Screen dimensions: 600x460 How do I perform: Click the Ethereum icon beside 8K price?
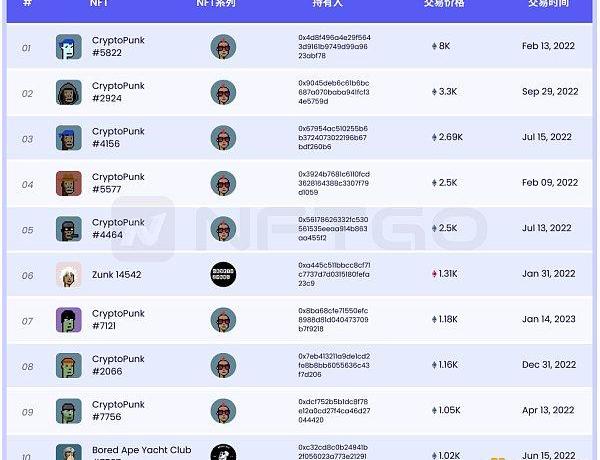(433, 47)
